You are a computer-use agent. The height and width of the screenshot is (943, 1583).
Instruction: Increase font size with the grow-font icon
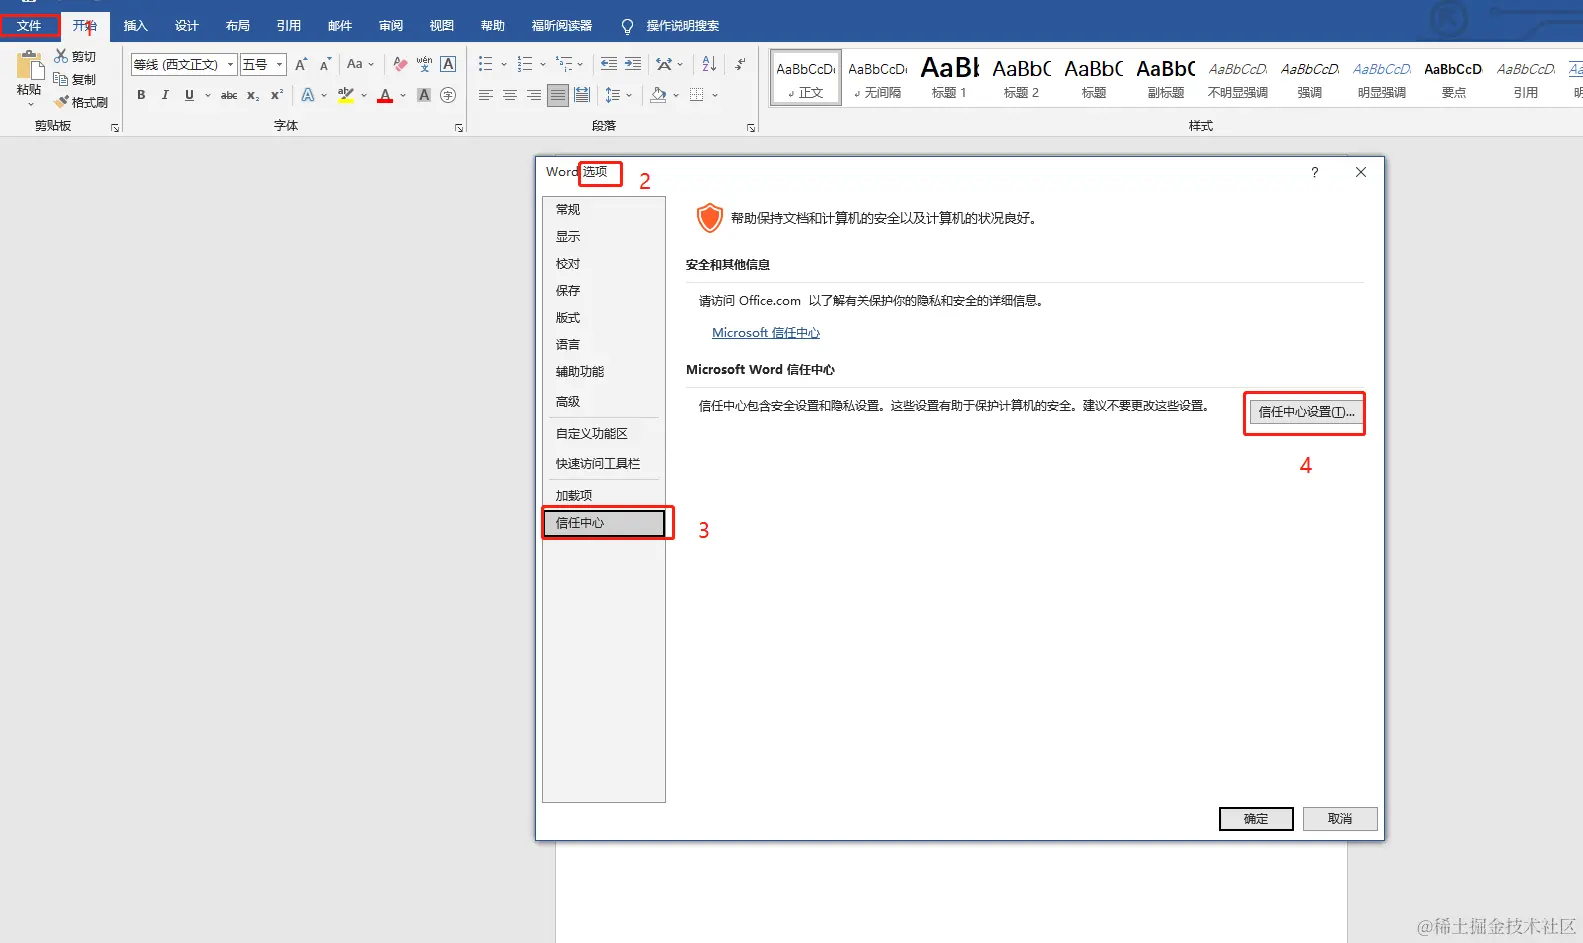coord(301,64)
